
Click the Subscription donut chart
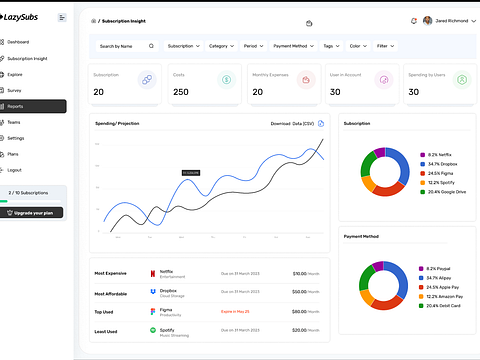[385, 172]
